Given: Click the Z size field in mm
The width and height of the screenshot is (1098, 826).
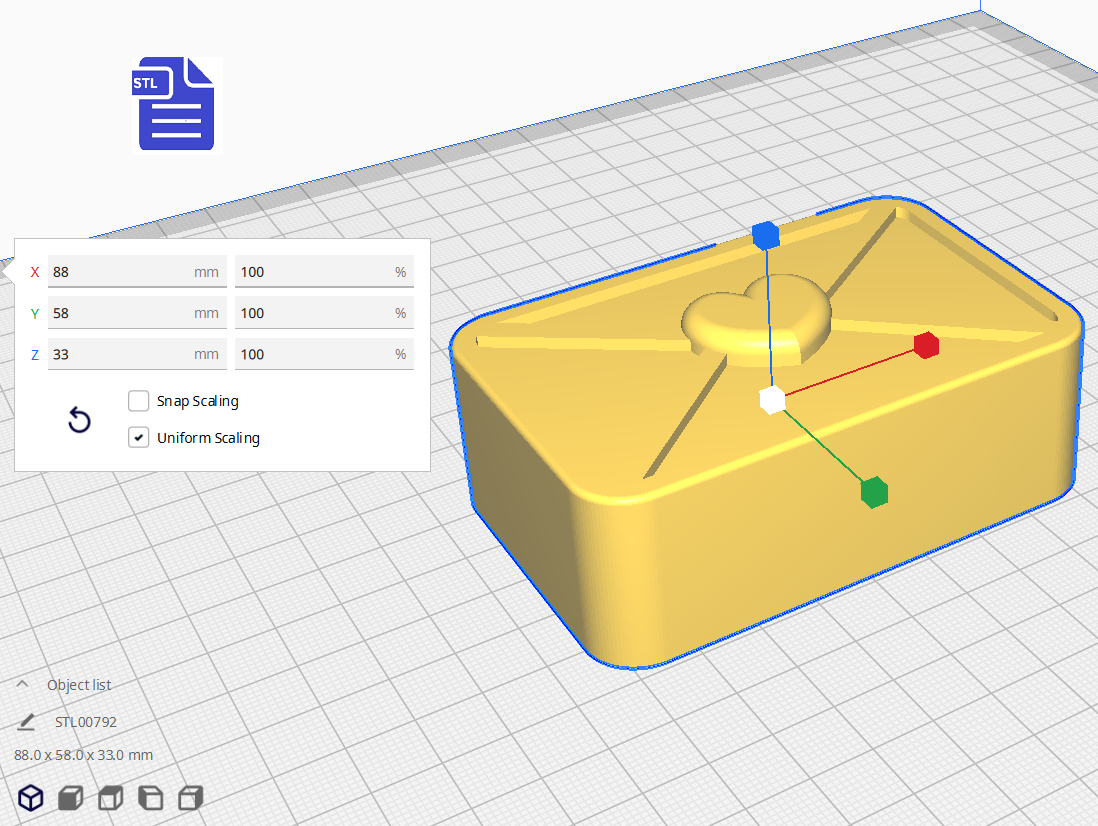Looking at the screenshot, I should click(120, 354).
